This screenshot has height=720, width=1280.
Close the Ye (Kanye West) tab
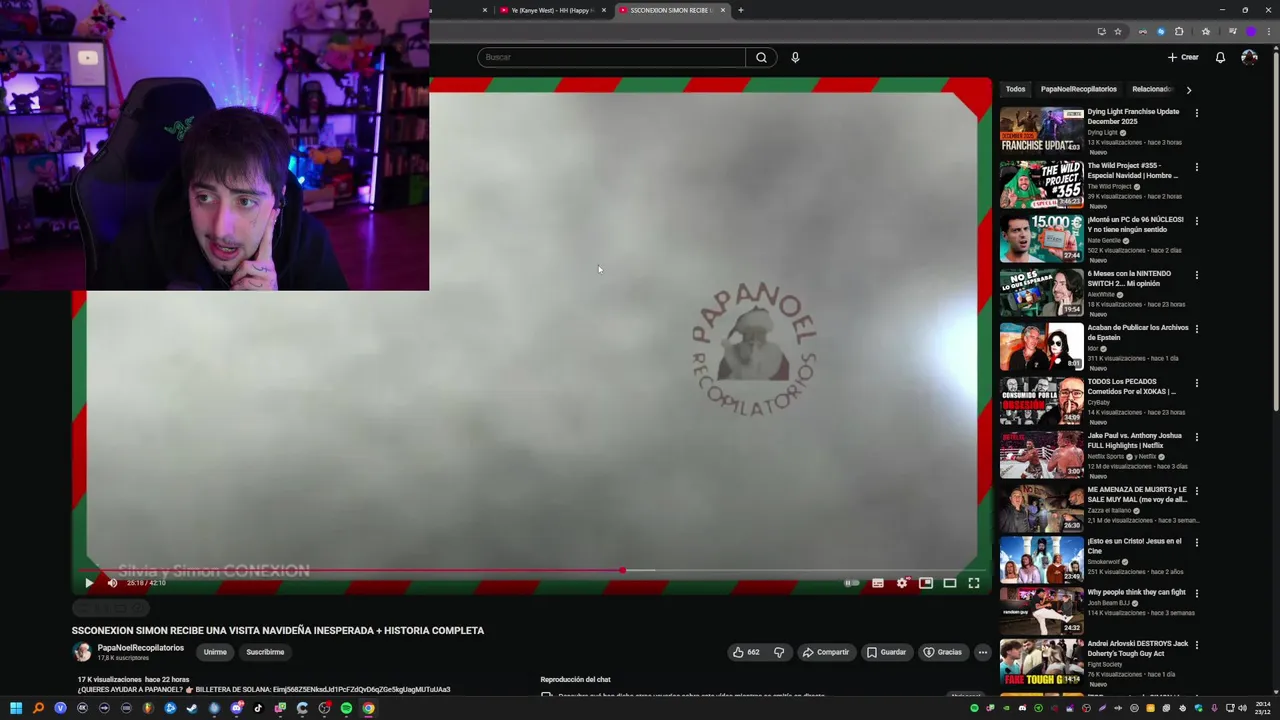point(604,10)
